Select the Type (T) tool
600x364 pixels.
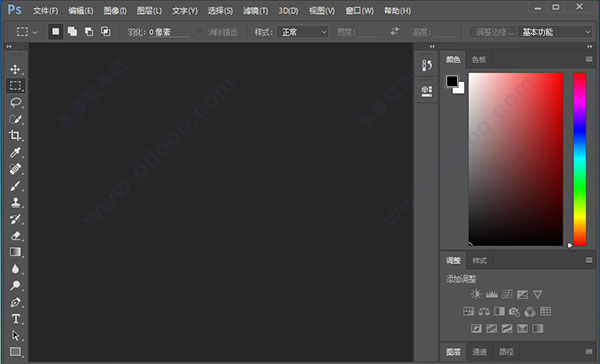(x=15, y=318)
